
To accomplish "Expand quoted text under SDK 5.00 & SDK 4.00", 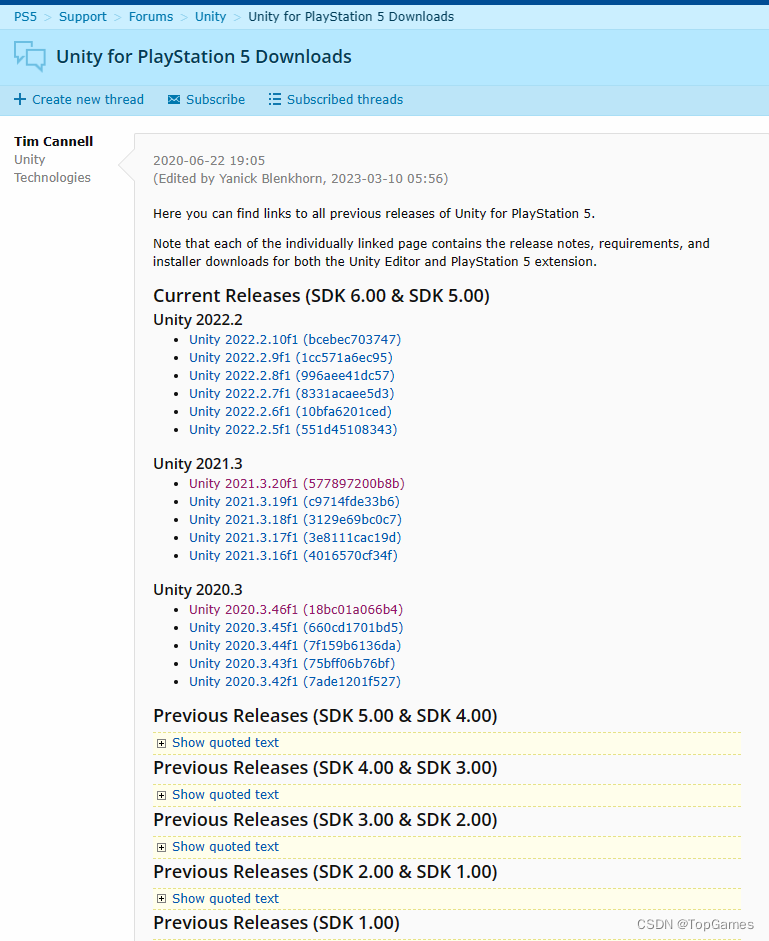I will [225, 742].
